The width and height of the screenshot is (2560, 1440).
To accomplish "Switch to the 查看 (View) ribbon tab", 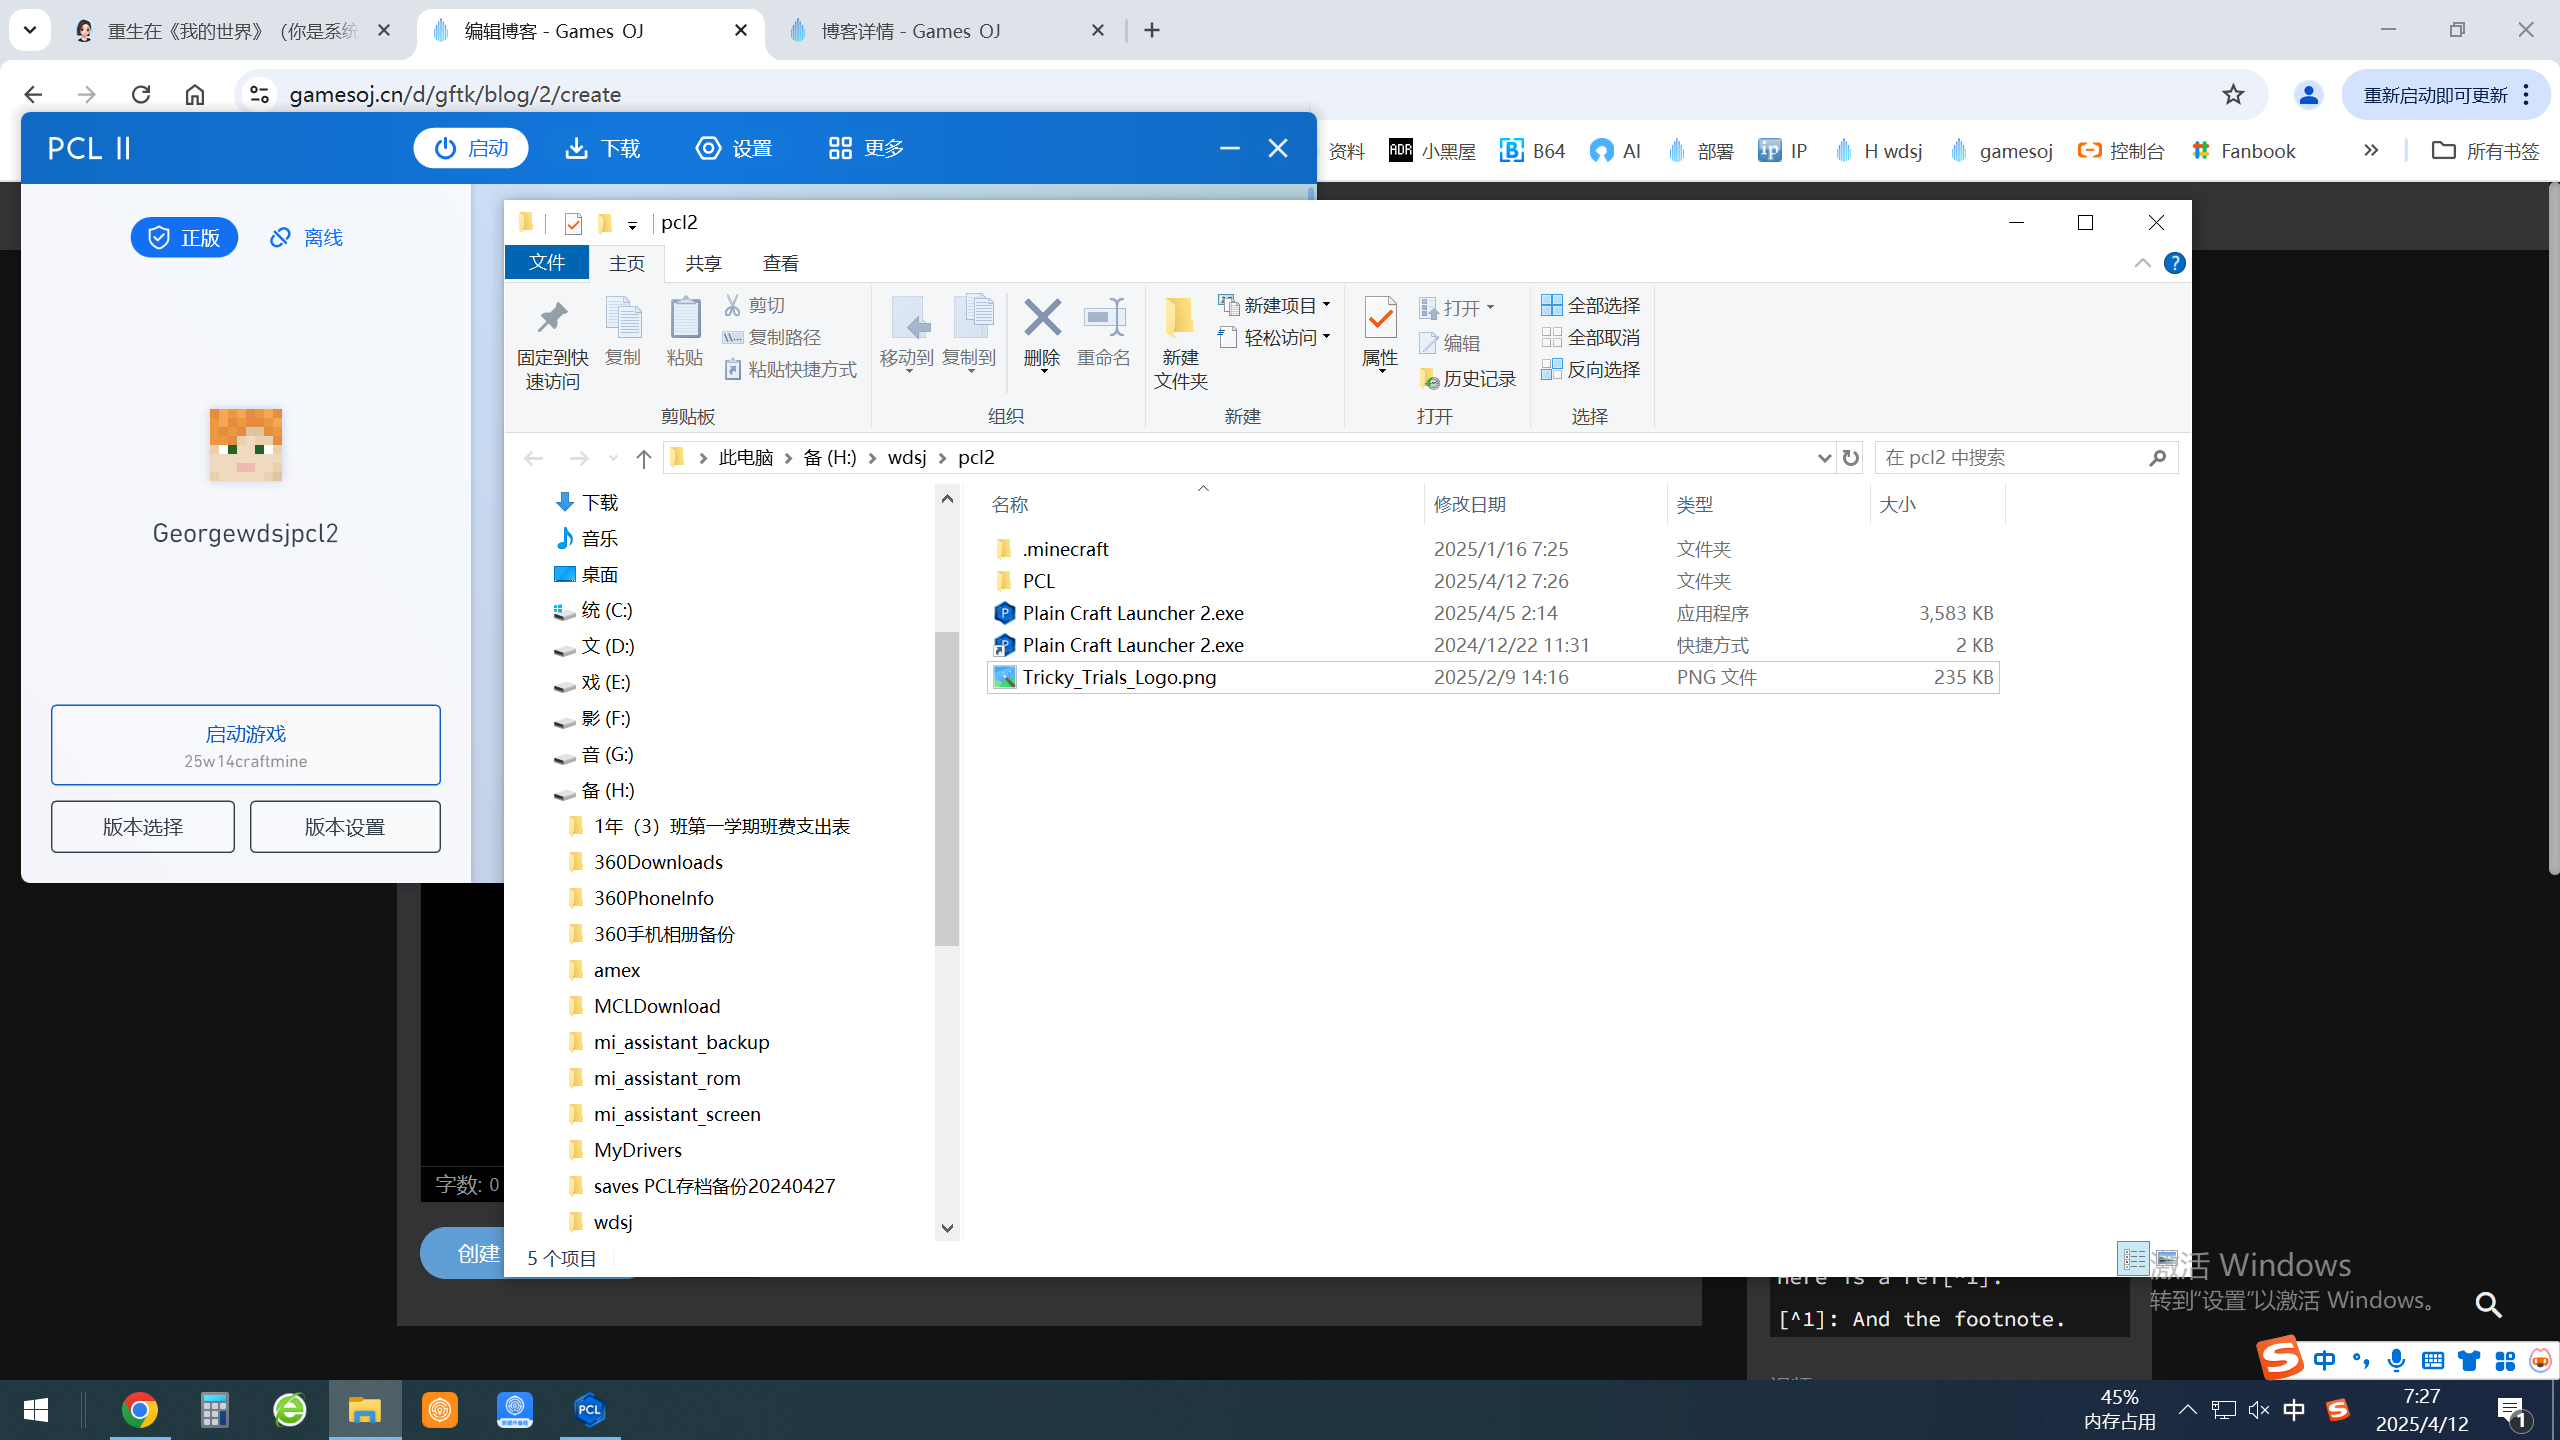I will coord(780,262).
